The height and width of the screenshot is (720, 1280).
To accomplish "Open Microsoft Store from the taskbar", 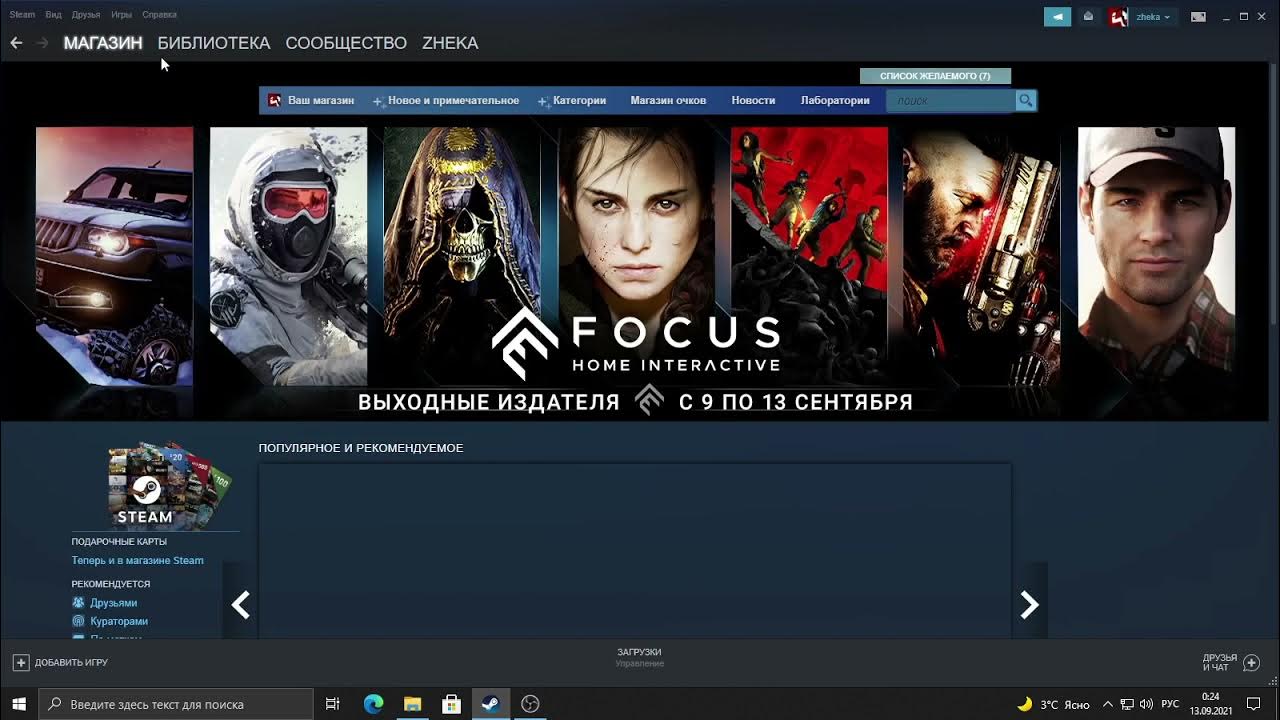I will [x=451, y=704].
